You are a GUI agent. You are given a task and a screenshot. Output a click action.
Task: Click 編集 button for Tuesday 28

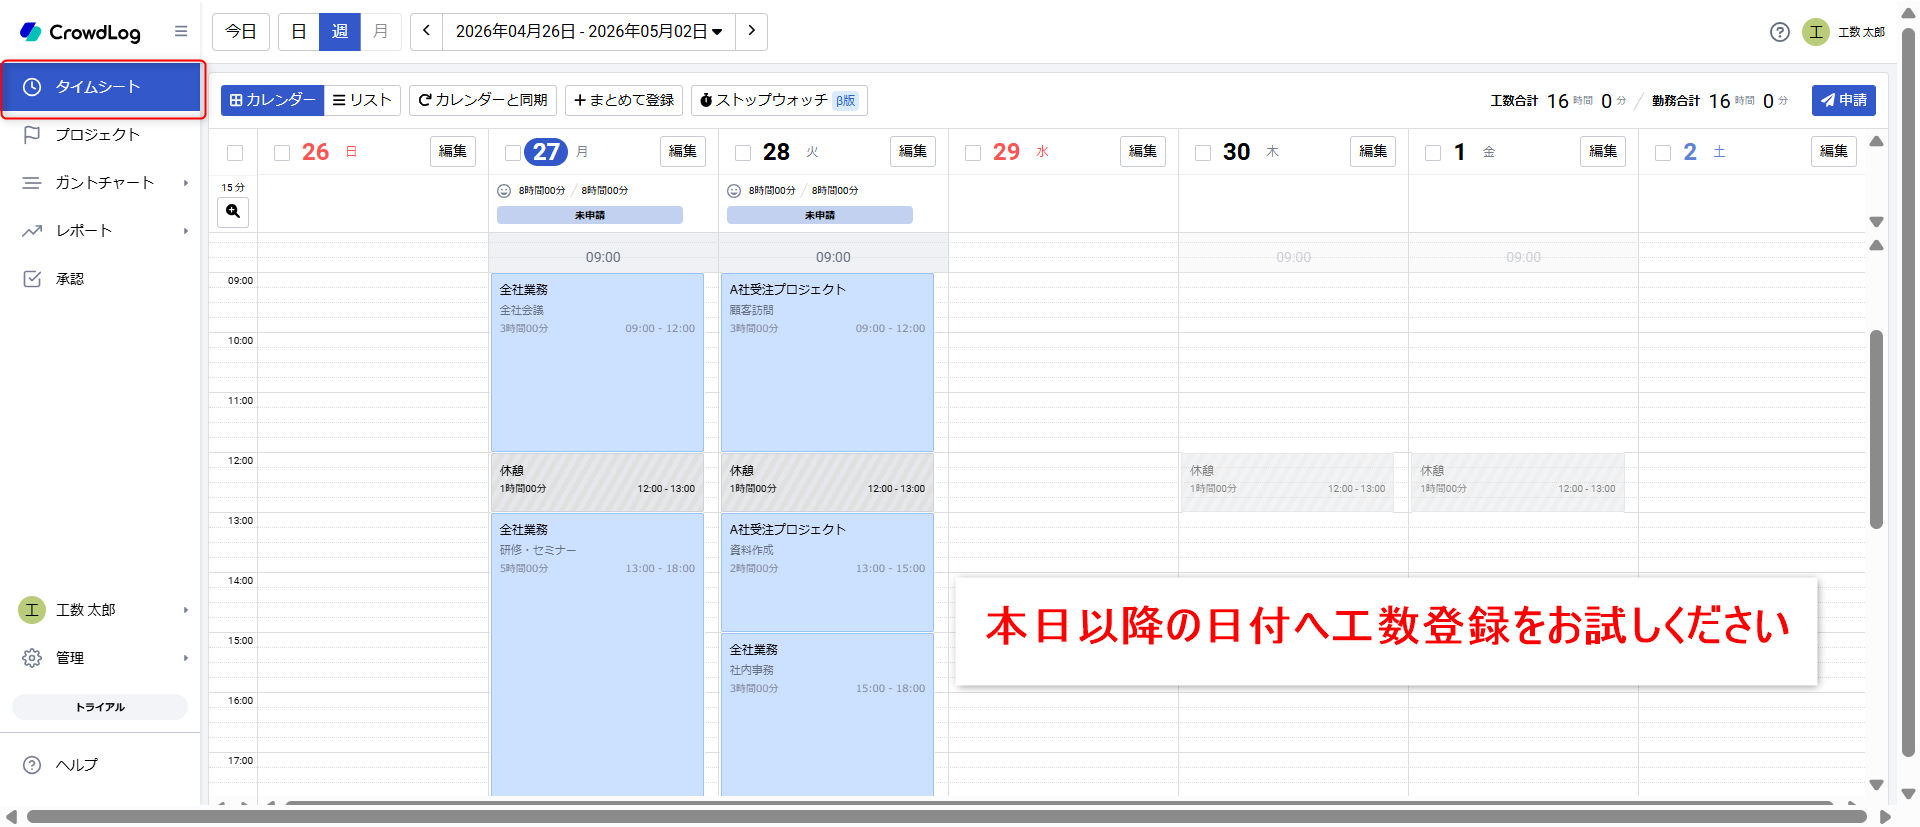pyautogui.click(x=912, y=152)
